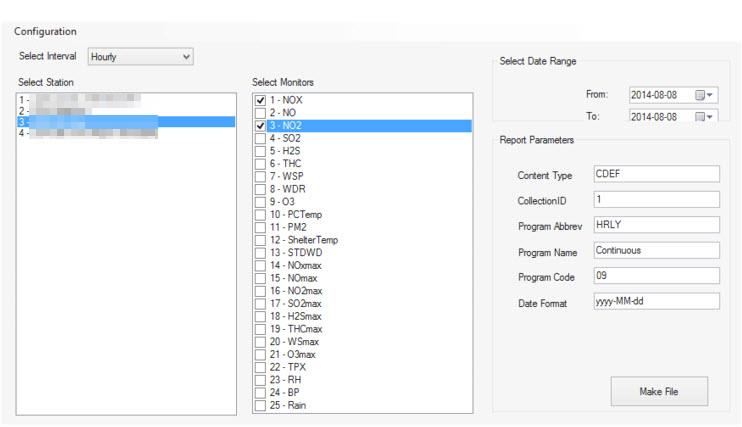Tick the 11 - PM2 checkbox
Screen dimensions: 742x427
(x=261, y=227)
